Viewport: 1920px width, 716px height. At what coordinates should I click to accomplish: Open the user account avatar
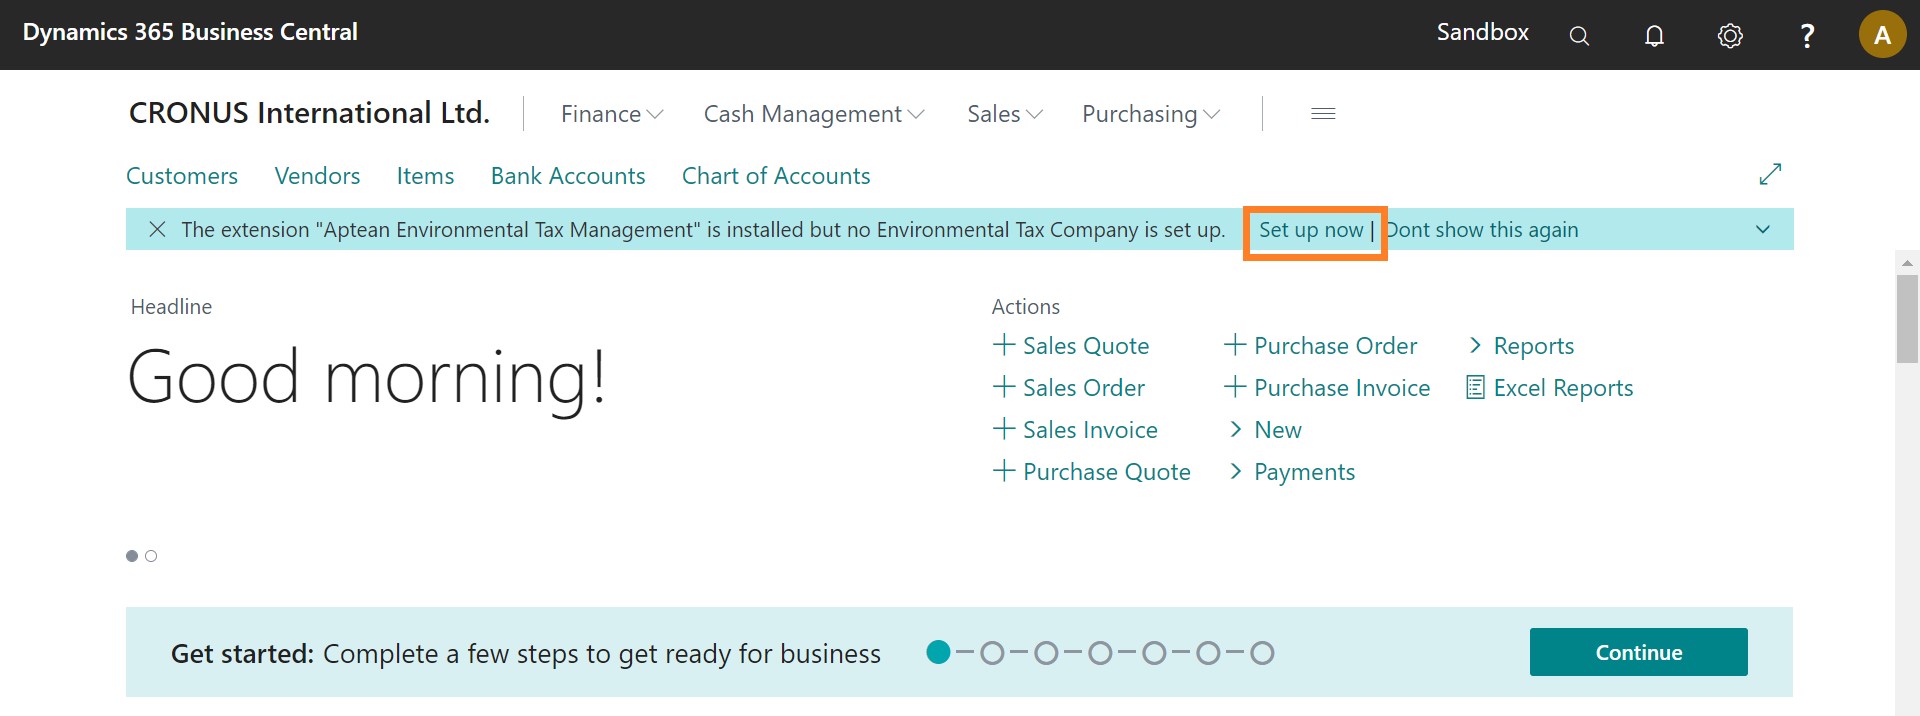1882,35
